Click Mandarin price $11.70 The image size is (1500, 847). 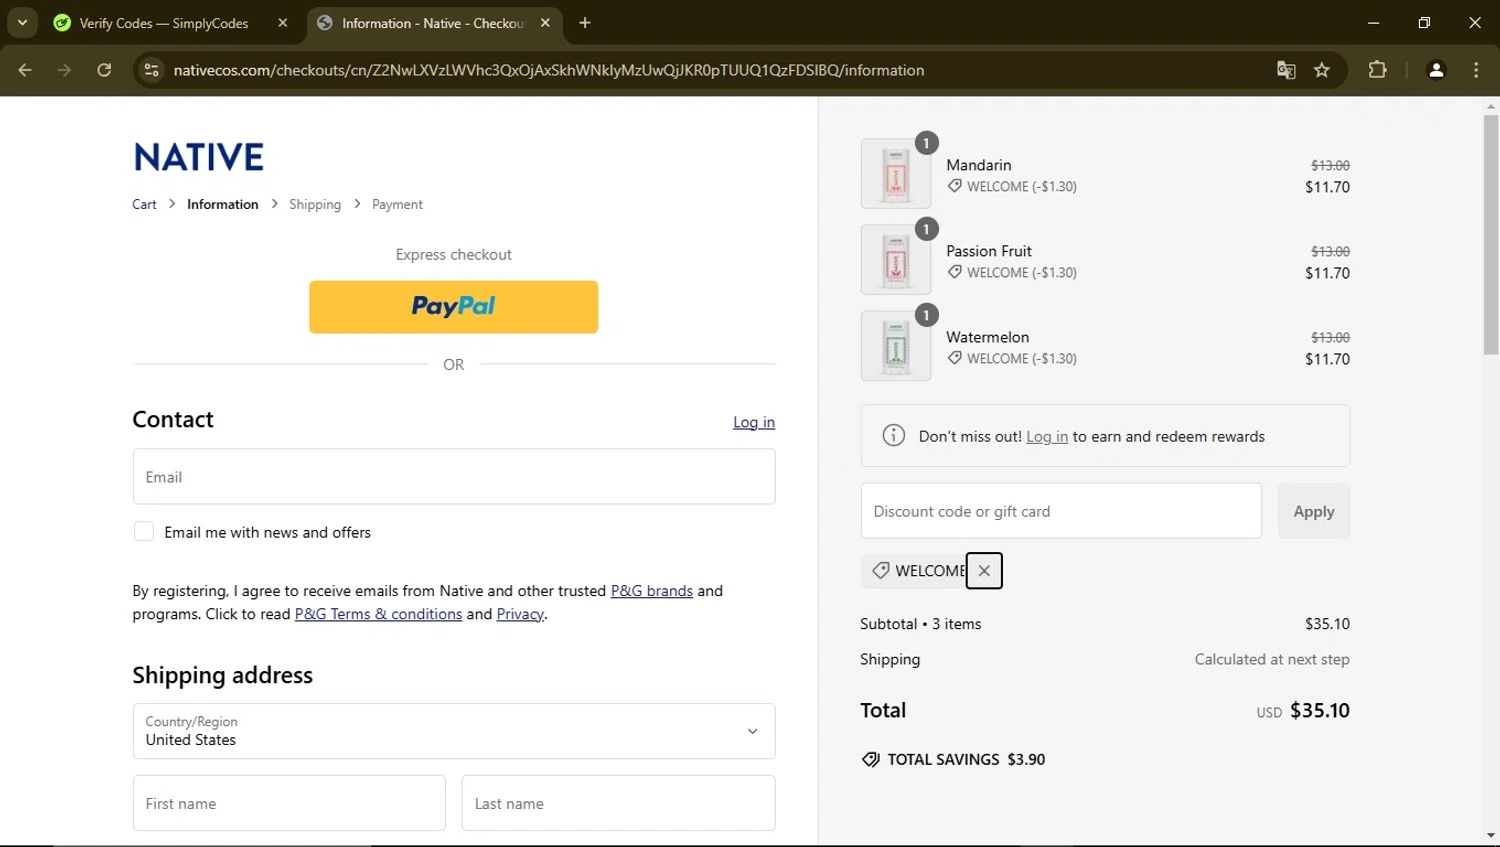coord(1327,187)
